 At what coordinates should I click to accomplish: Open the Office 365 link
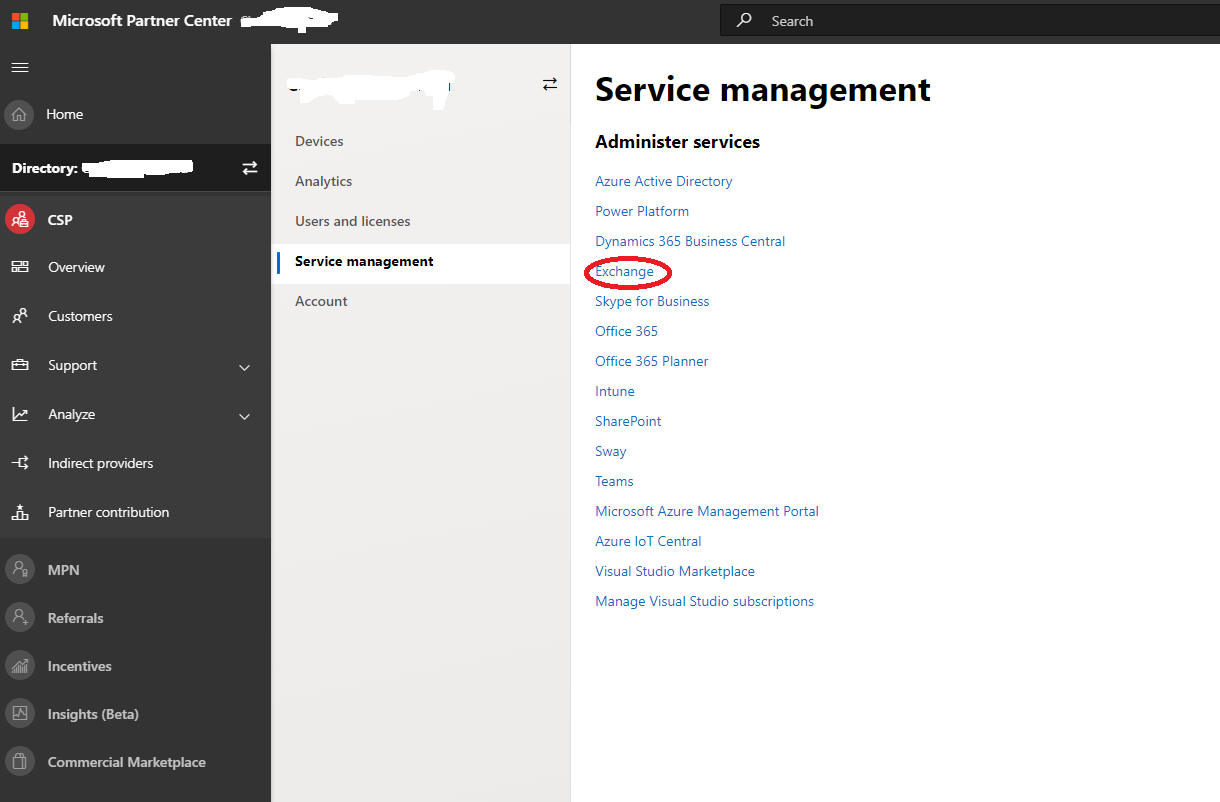[626, 331]
